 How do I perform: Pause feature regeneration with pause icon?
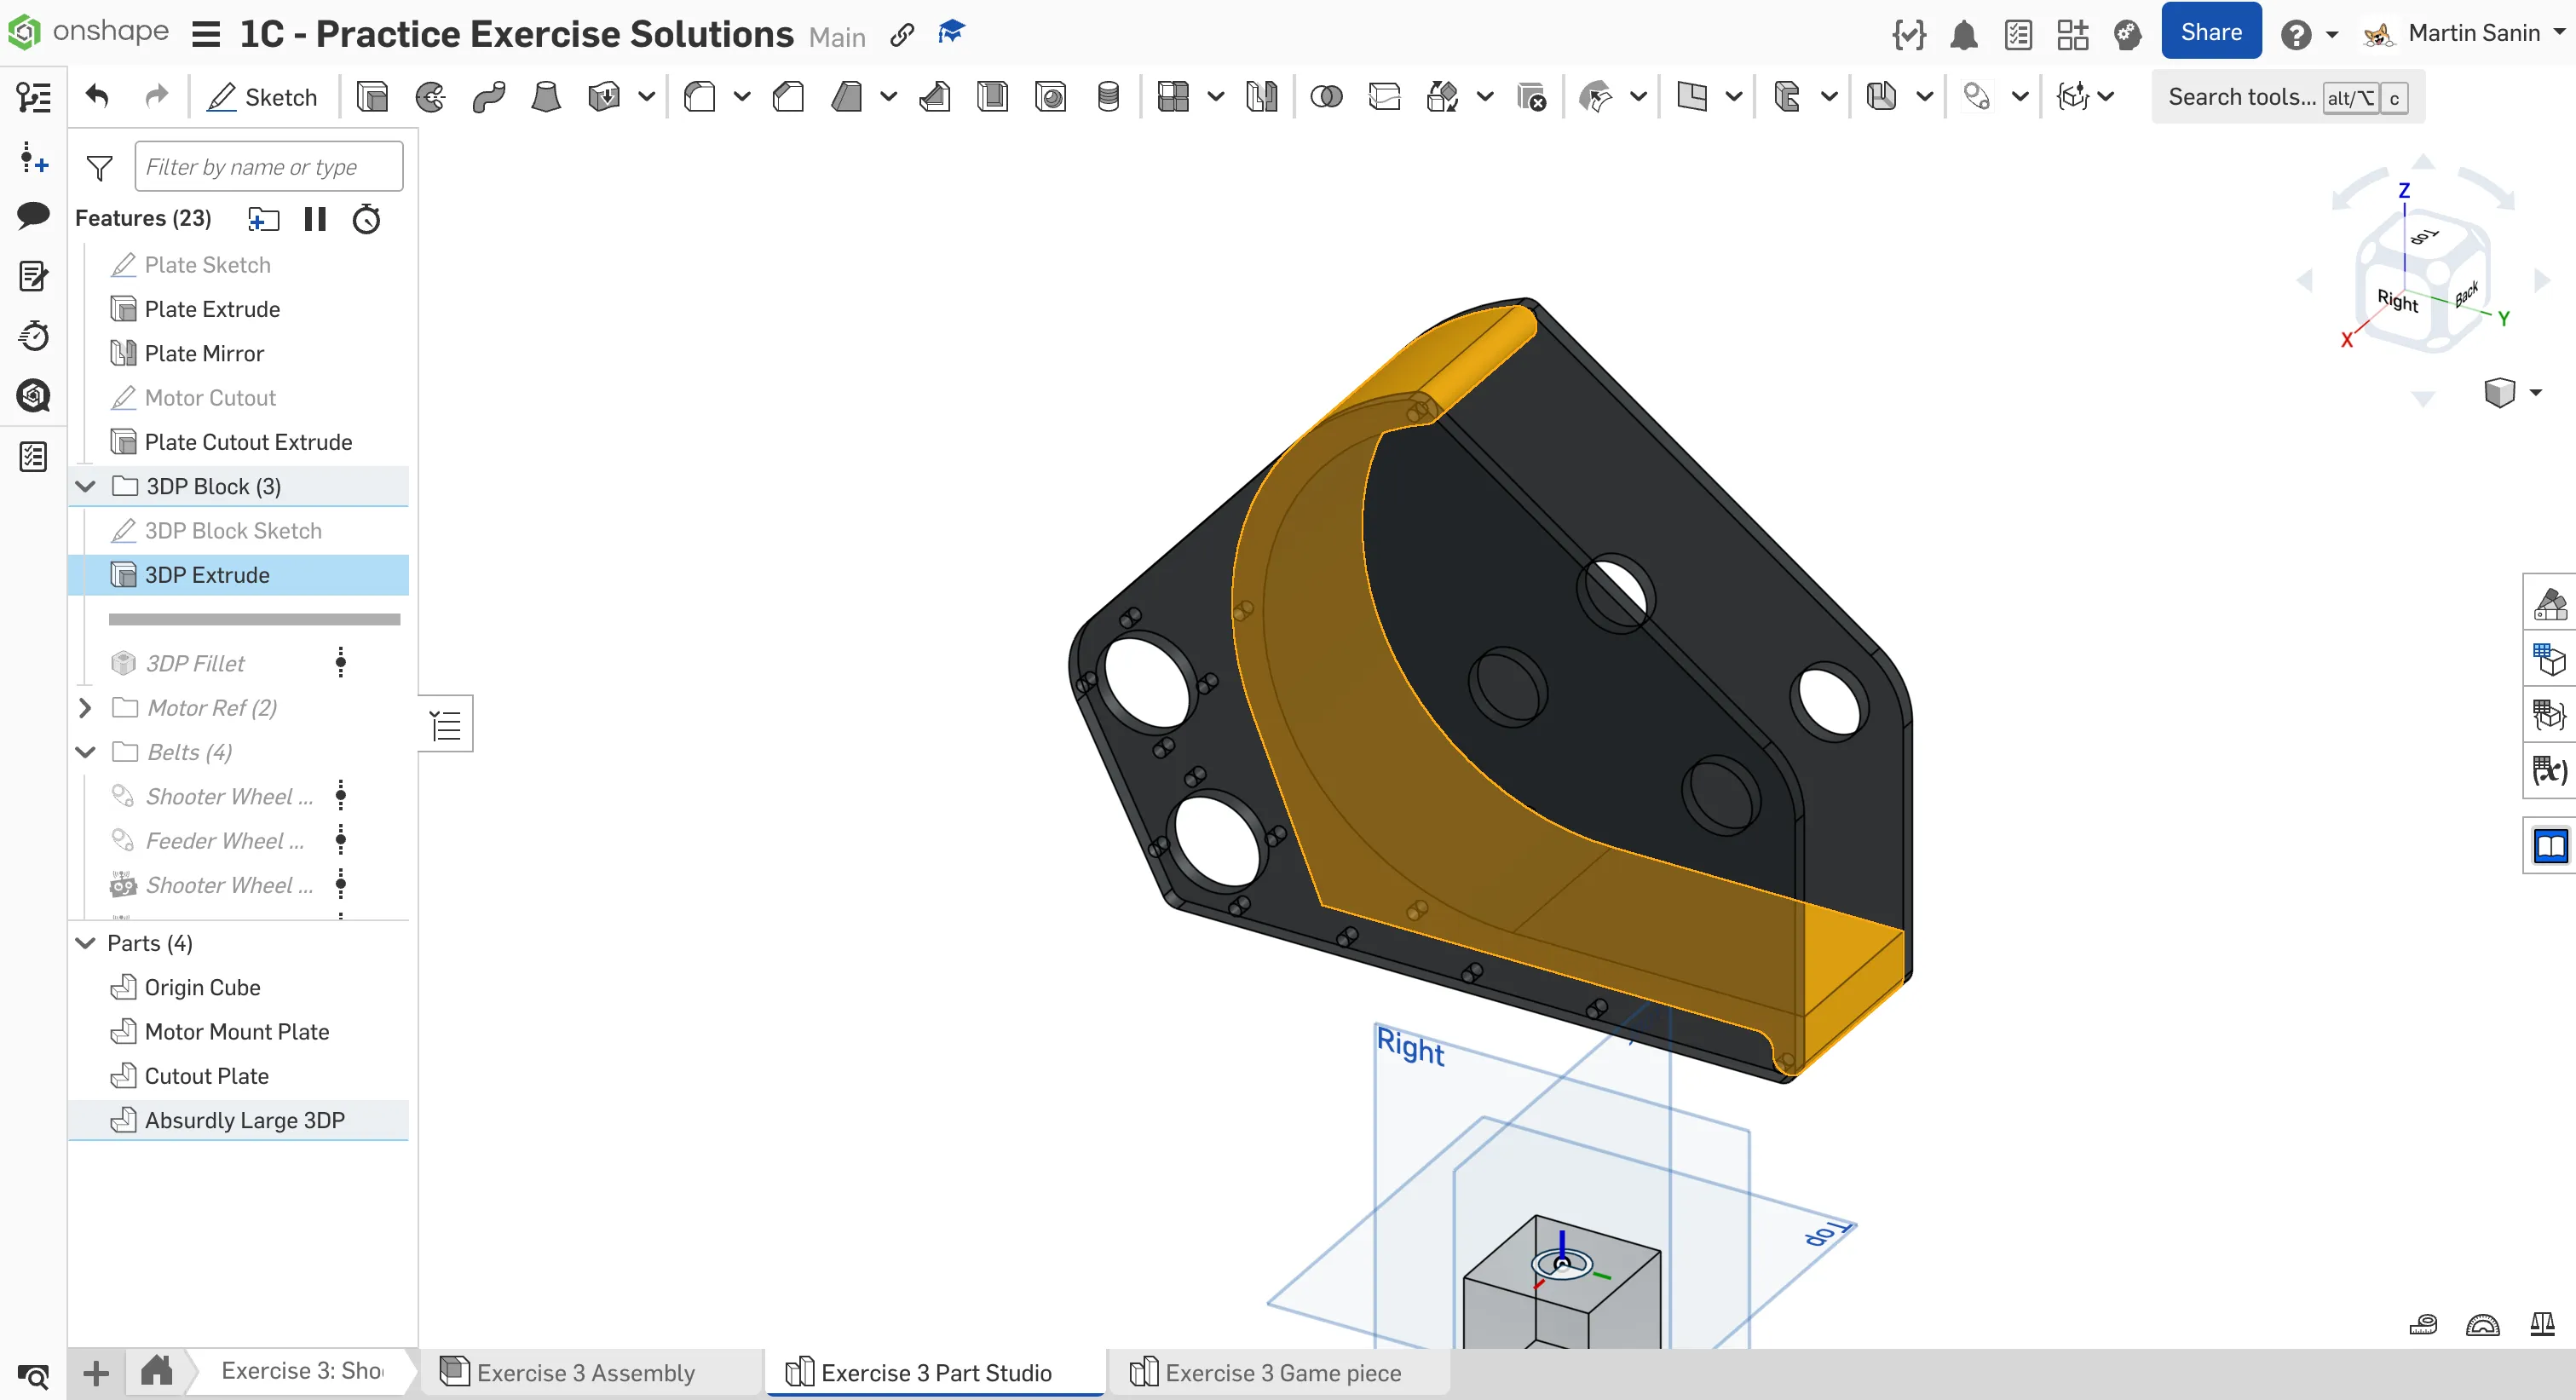click(x=315, y=219)
